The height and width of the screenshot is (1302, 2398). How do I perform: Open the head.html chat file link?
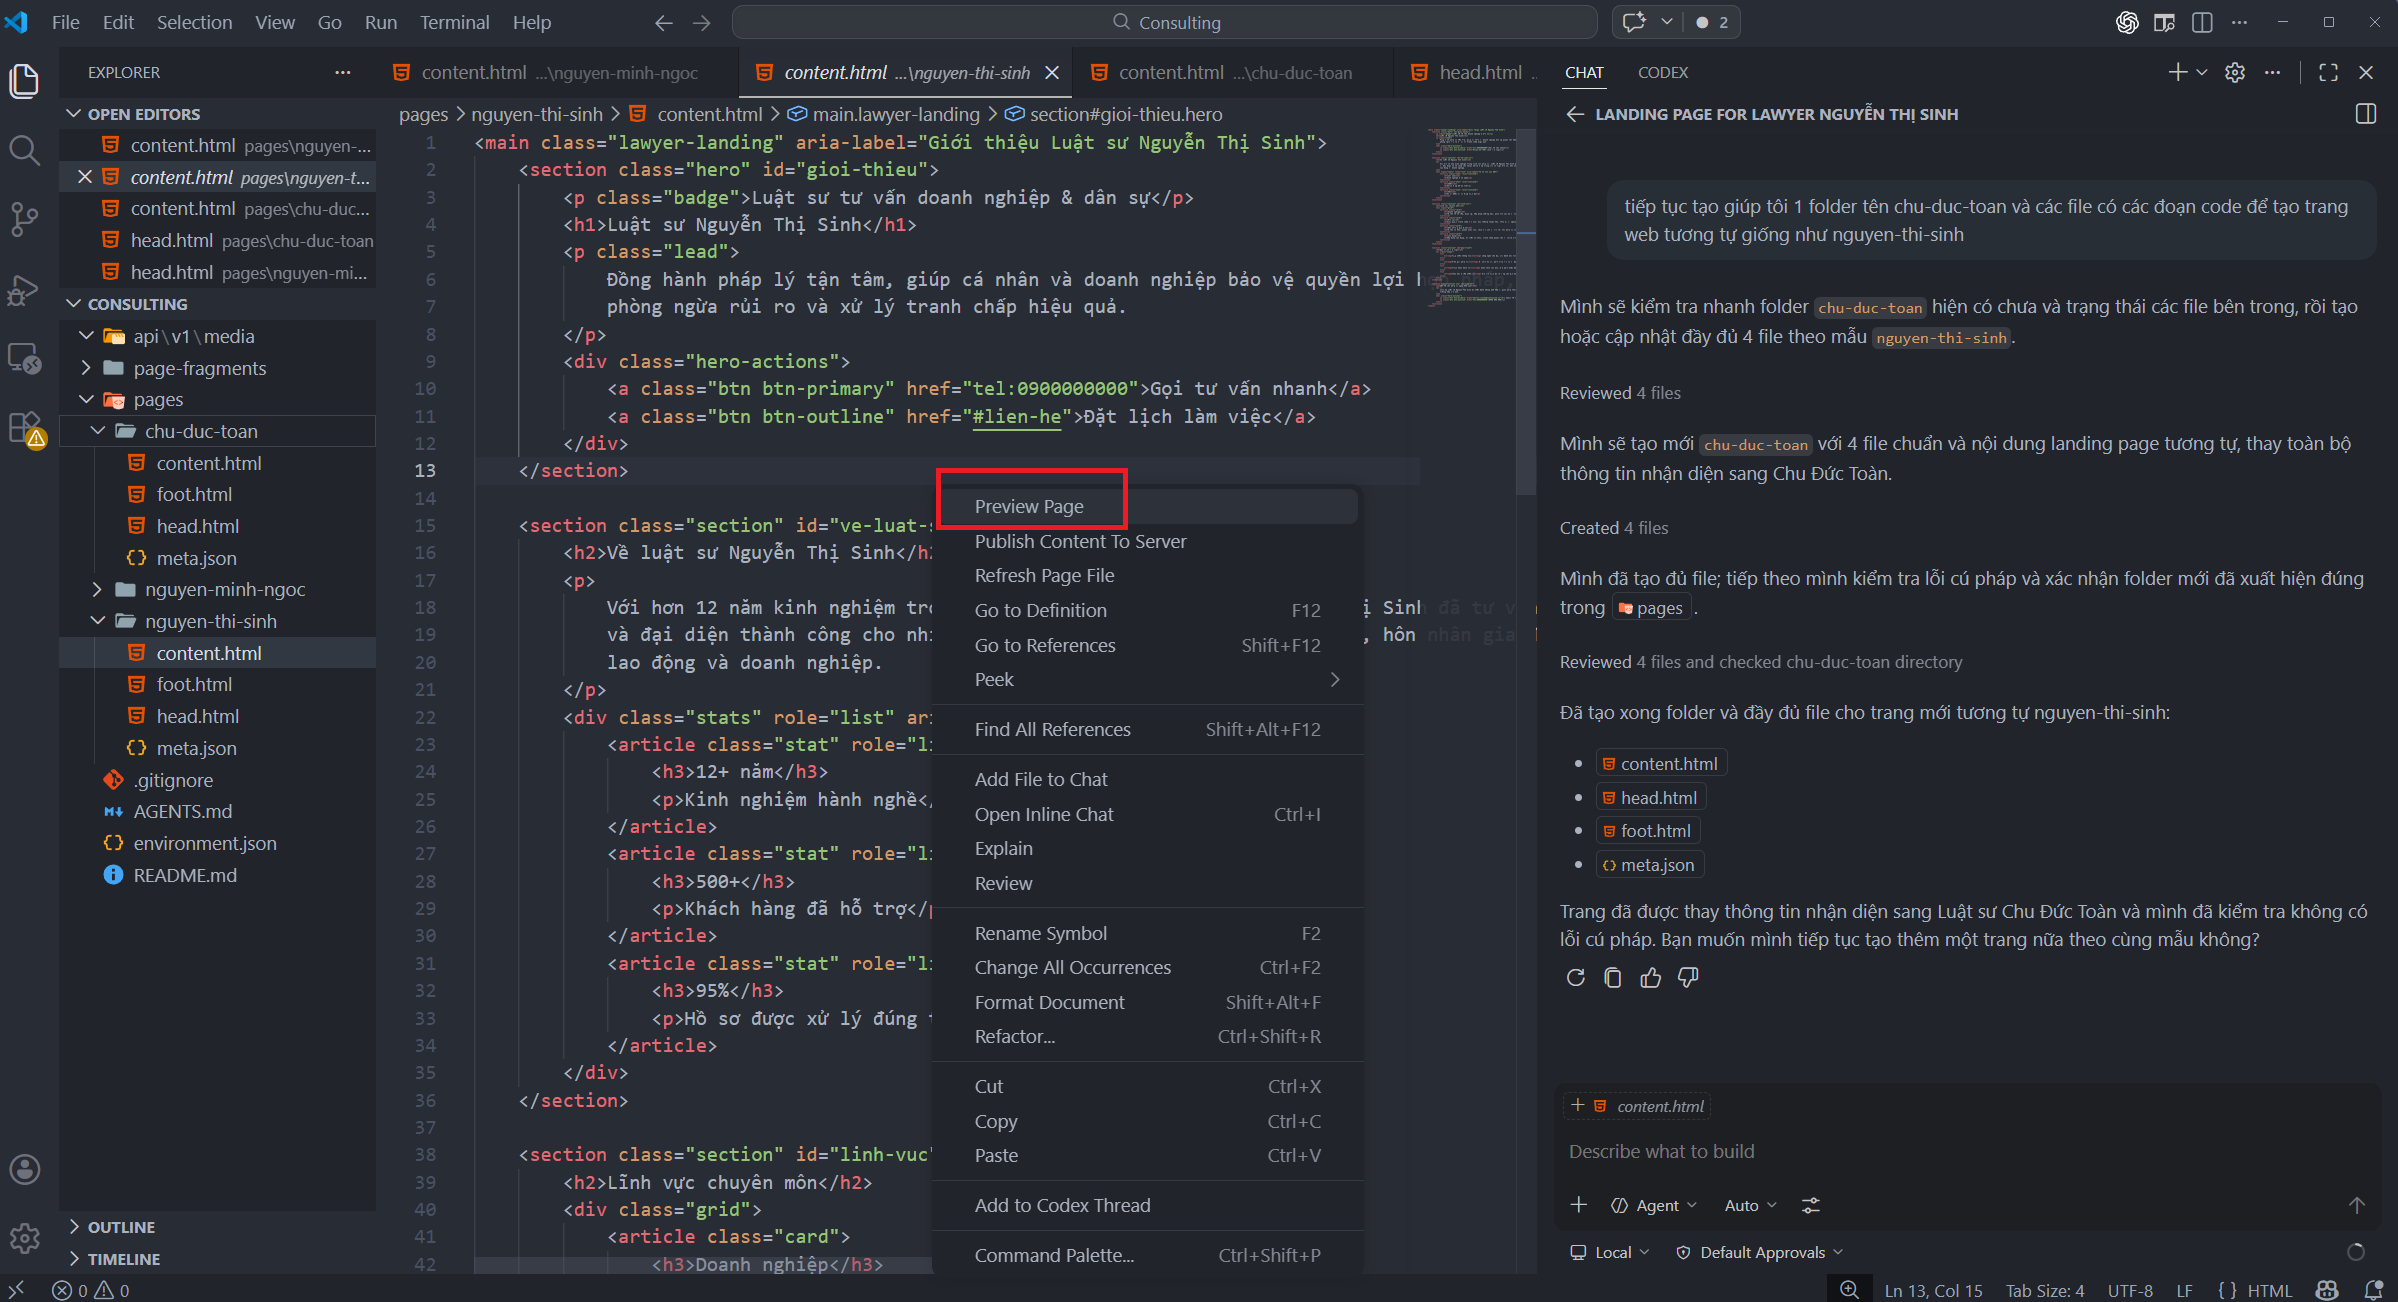pyautogui.click(x=1657, y=797)
